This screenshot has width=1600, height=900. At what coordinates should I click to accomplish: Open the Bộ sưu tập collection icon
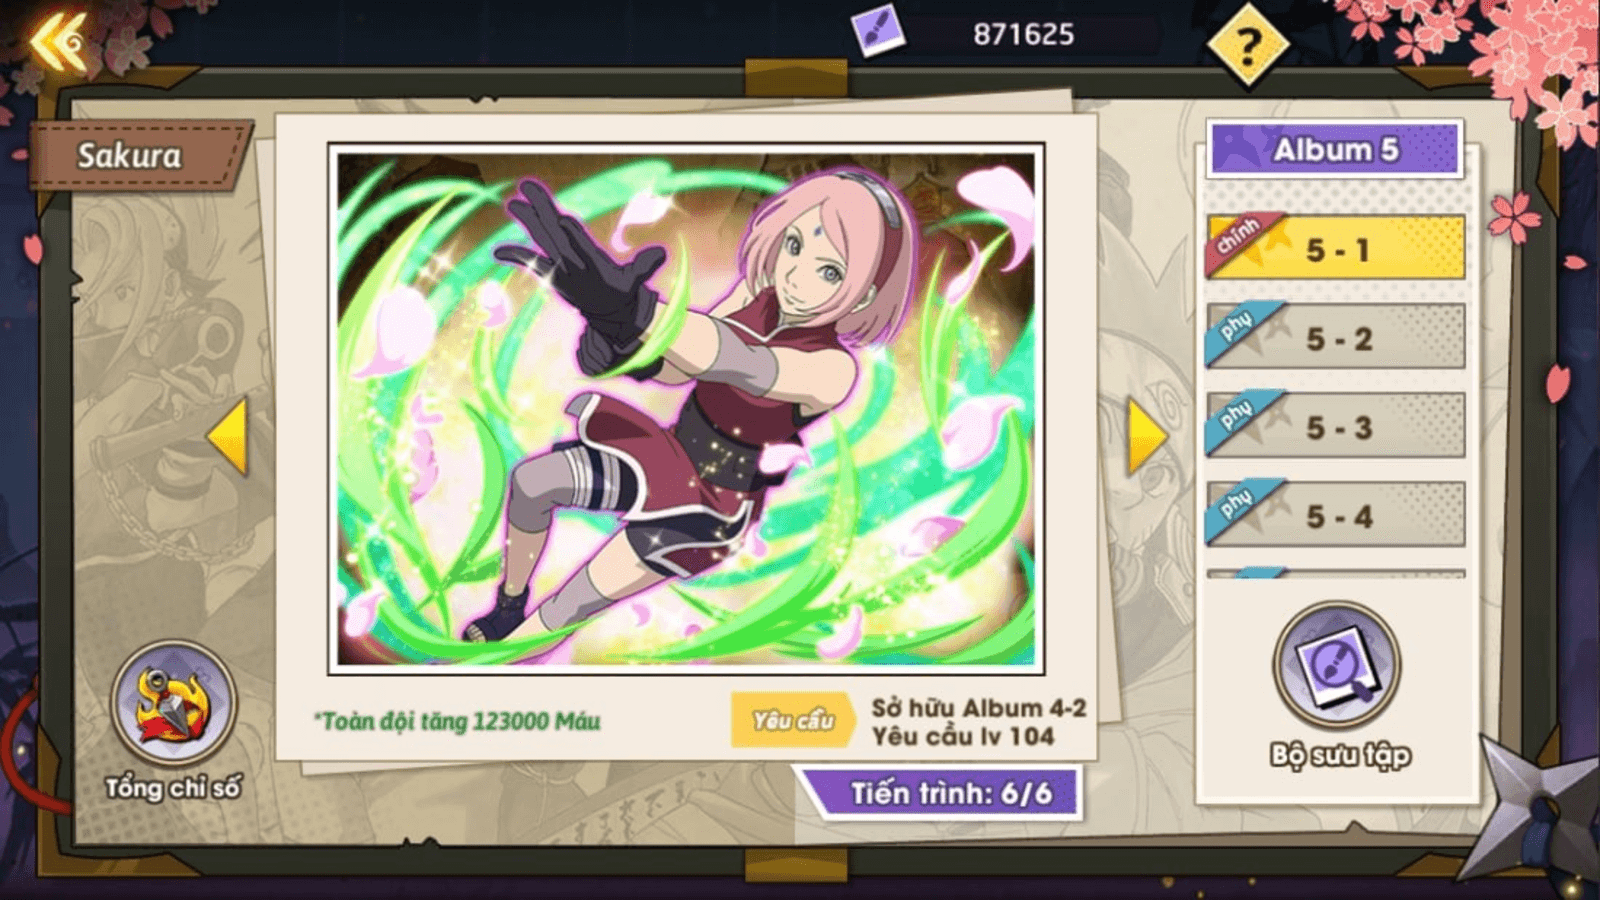coord(1337,665)
